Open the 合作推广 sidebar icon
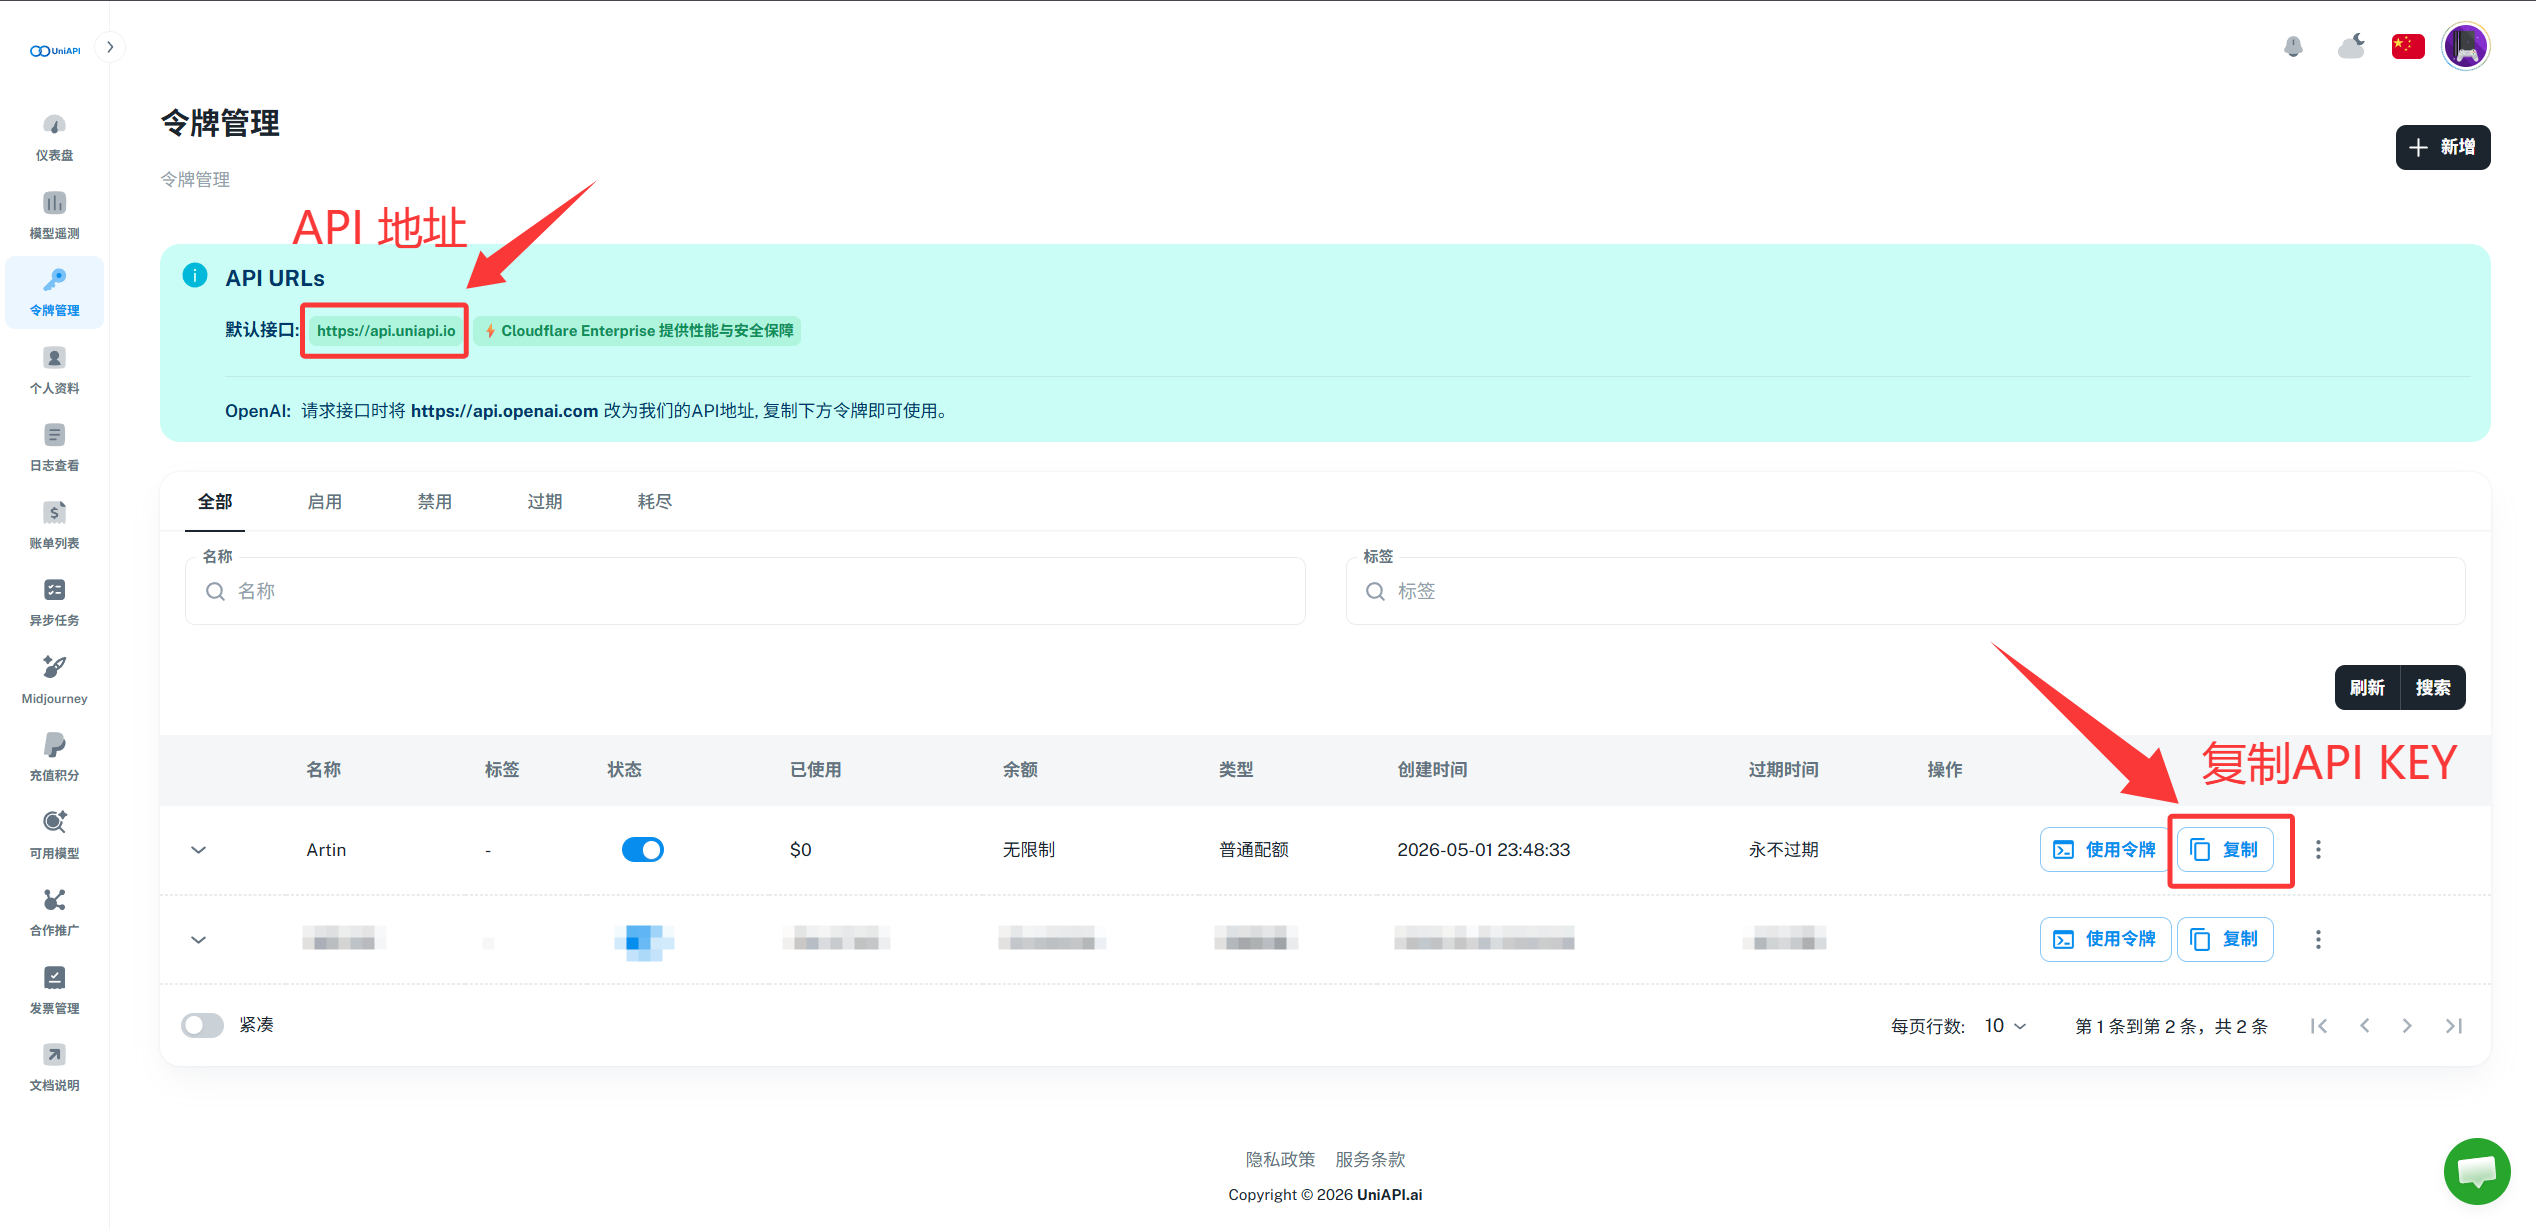The height and width of the screenshot is (1230, 2536). (x=54, y=900)
